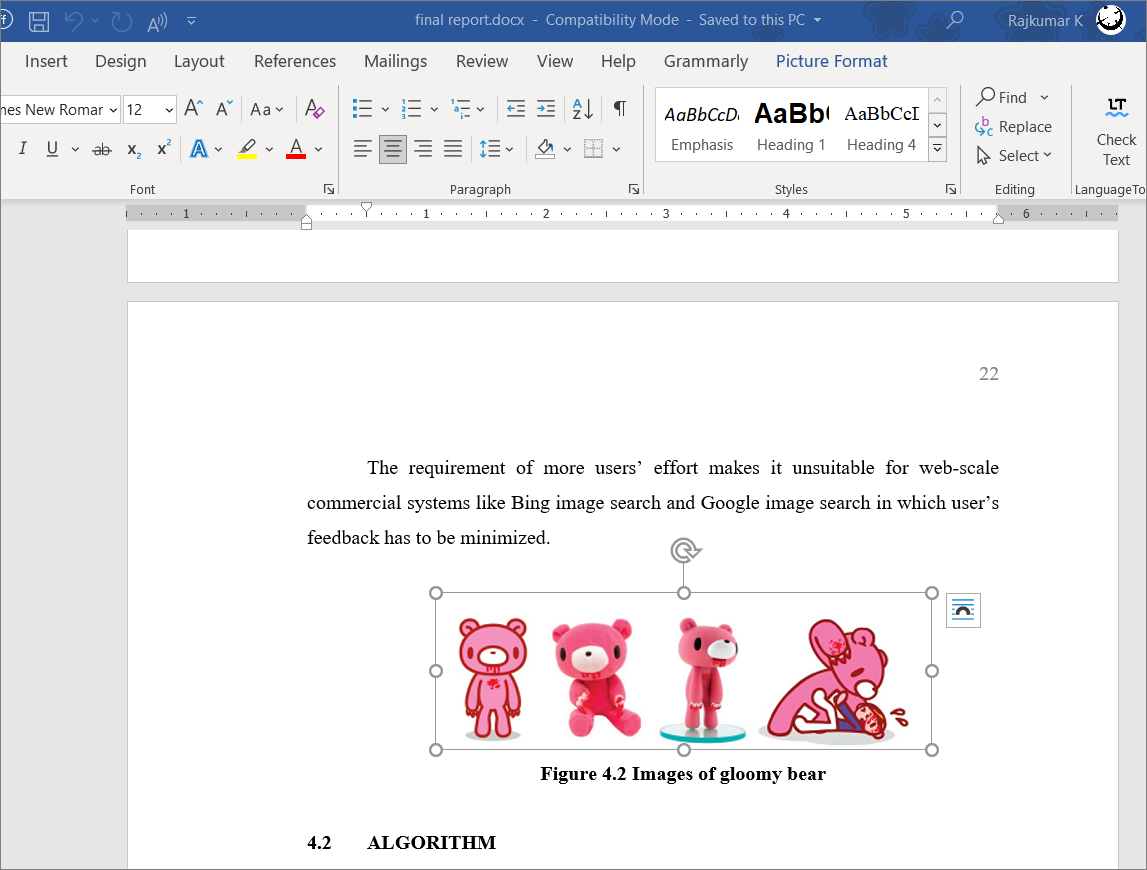Select the numbered list icon

[x=410, y=107]
